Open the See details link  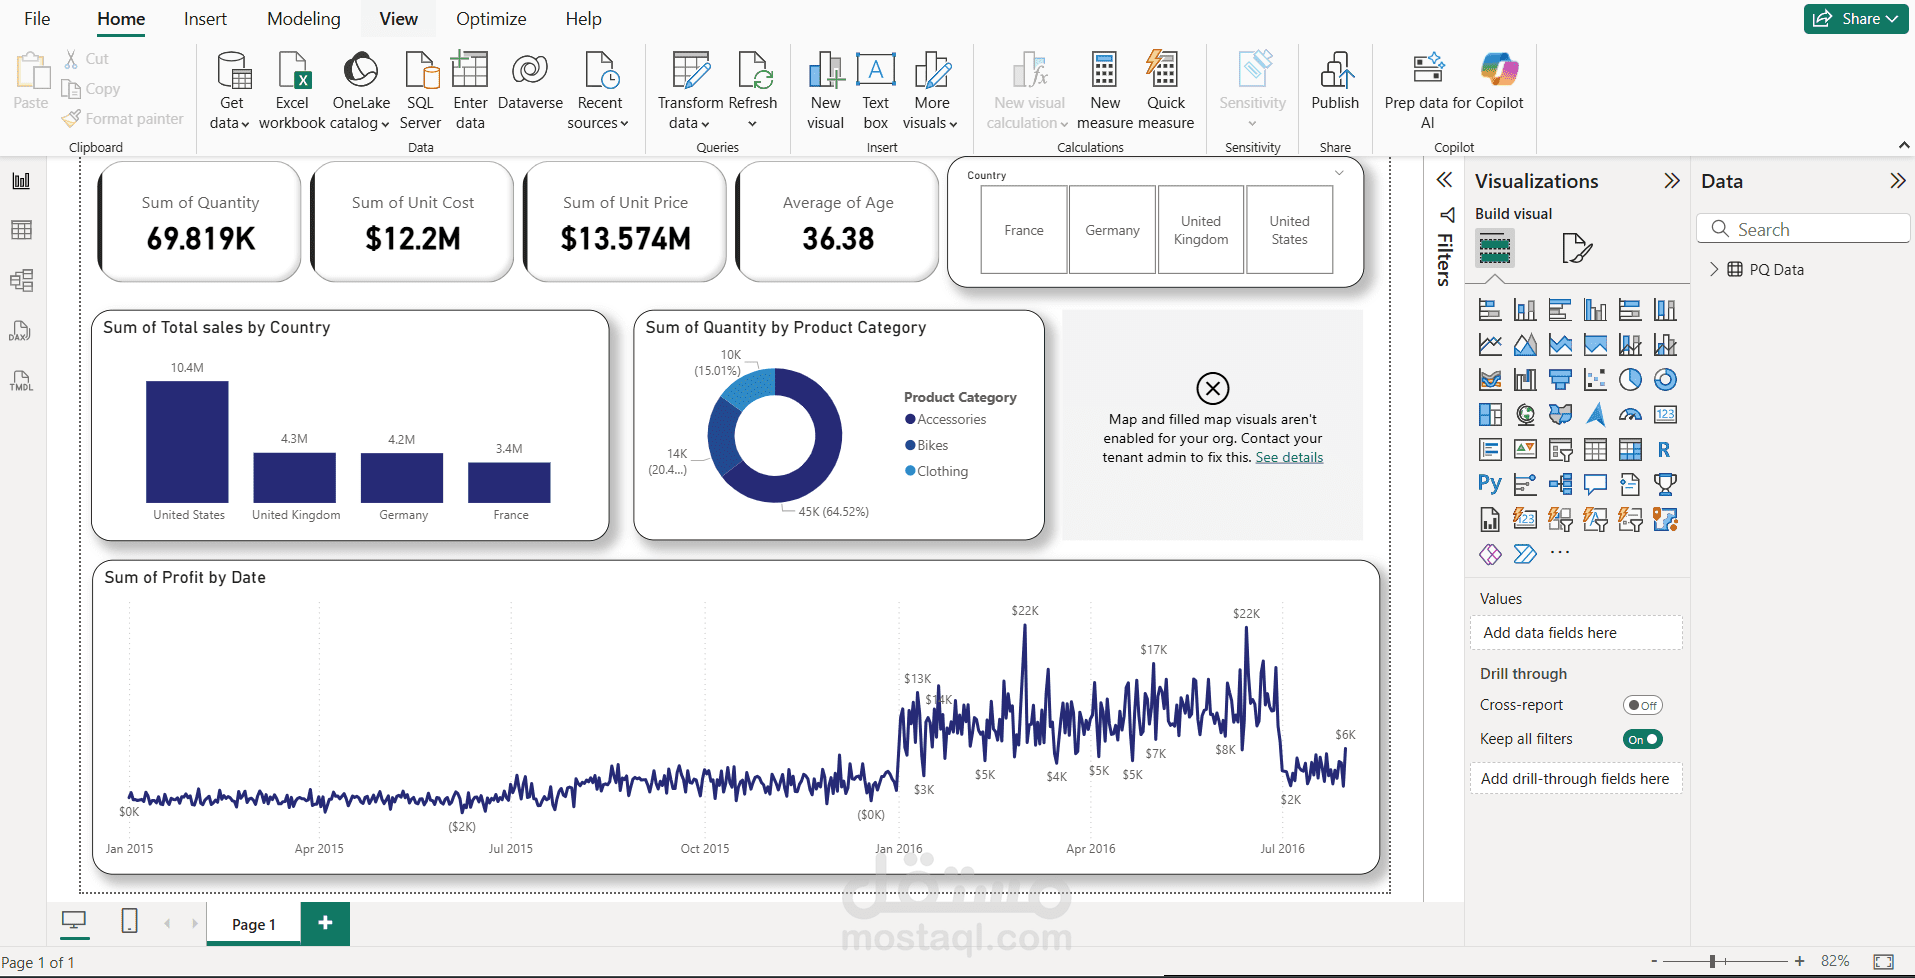click(1289, 457)
